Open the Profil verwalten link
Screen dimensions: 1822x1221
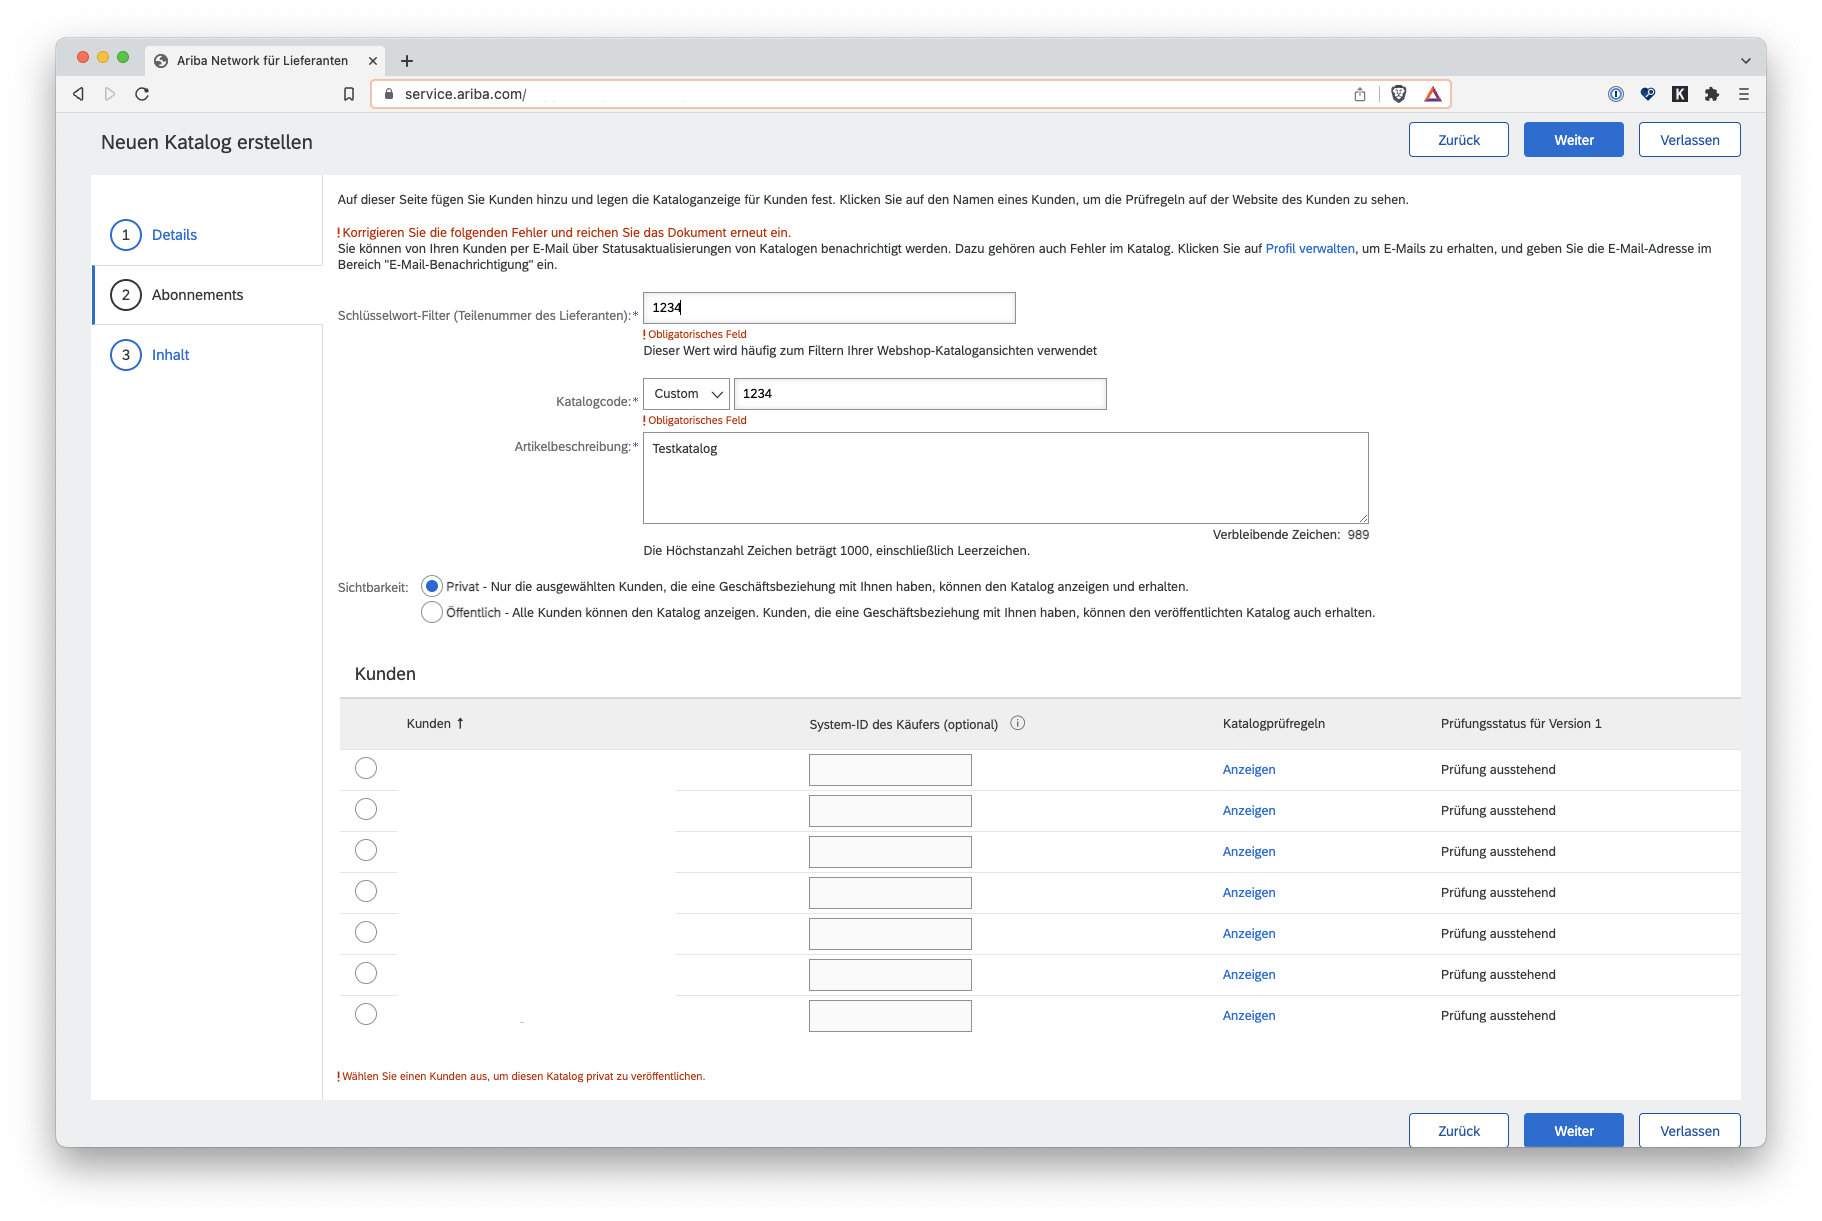coord(1310,249)
